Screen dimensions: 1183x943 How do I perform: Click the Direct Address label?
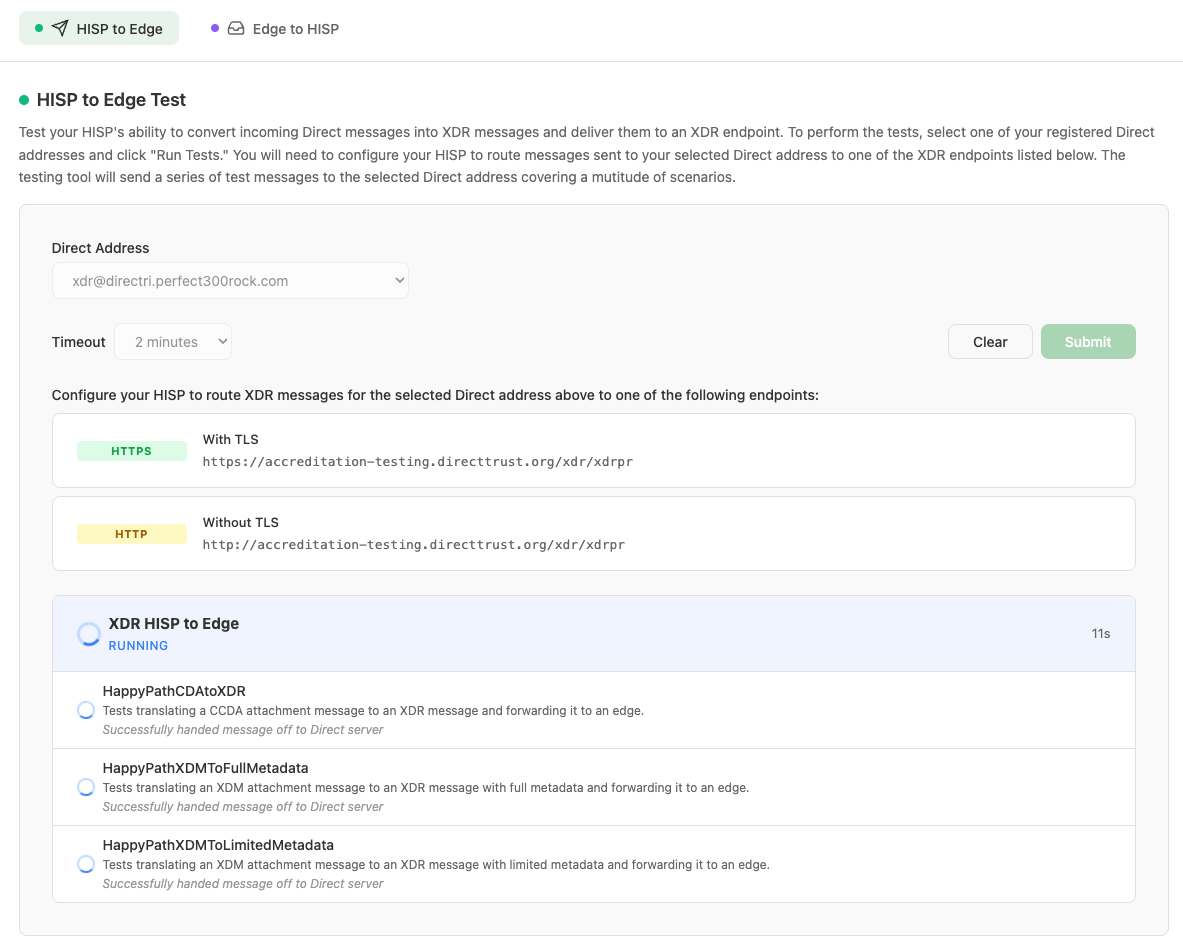(100, 248)
